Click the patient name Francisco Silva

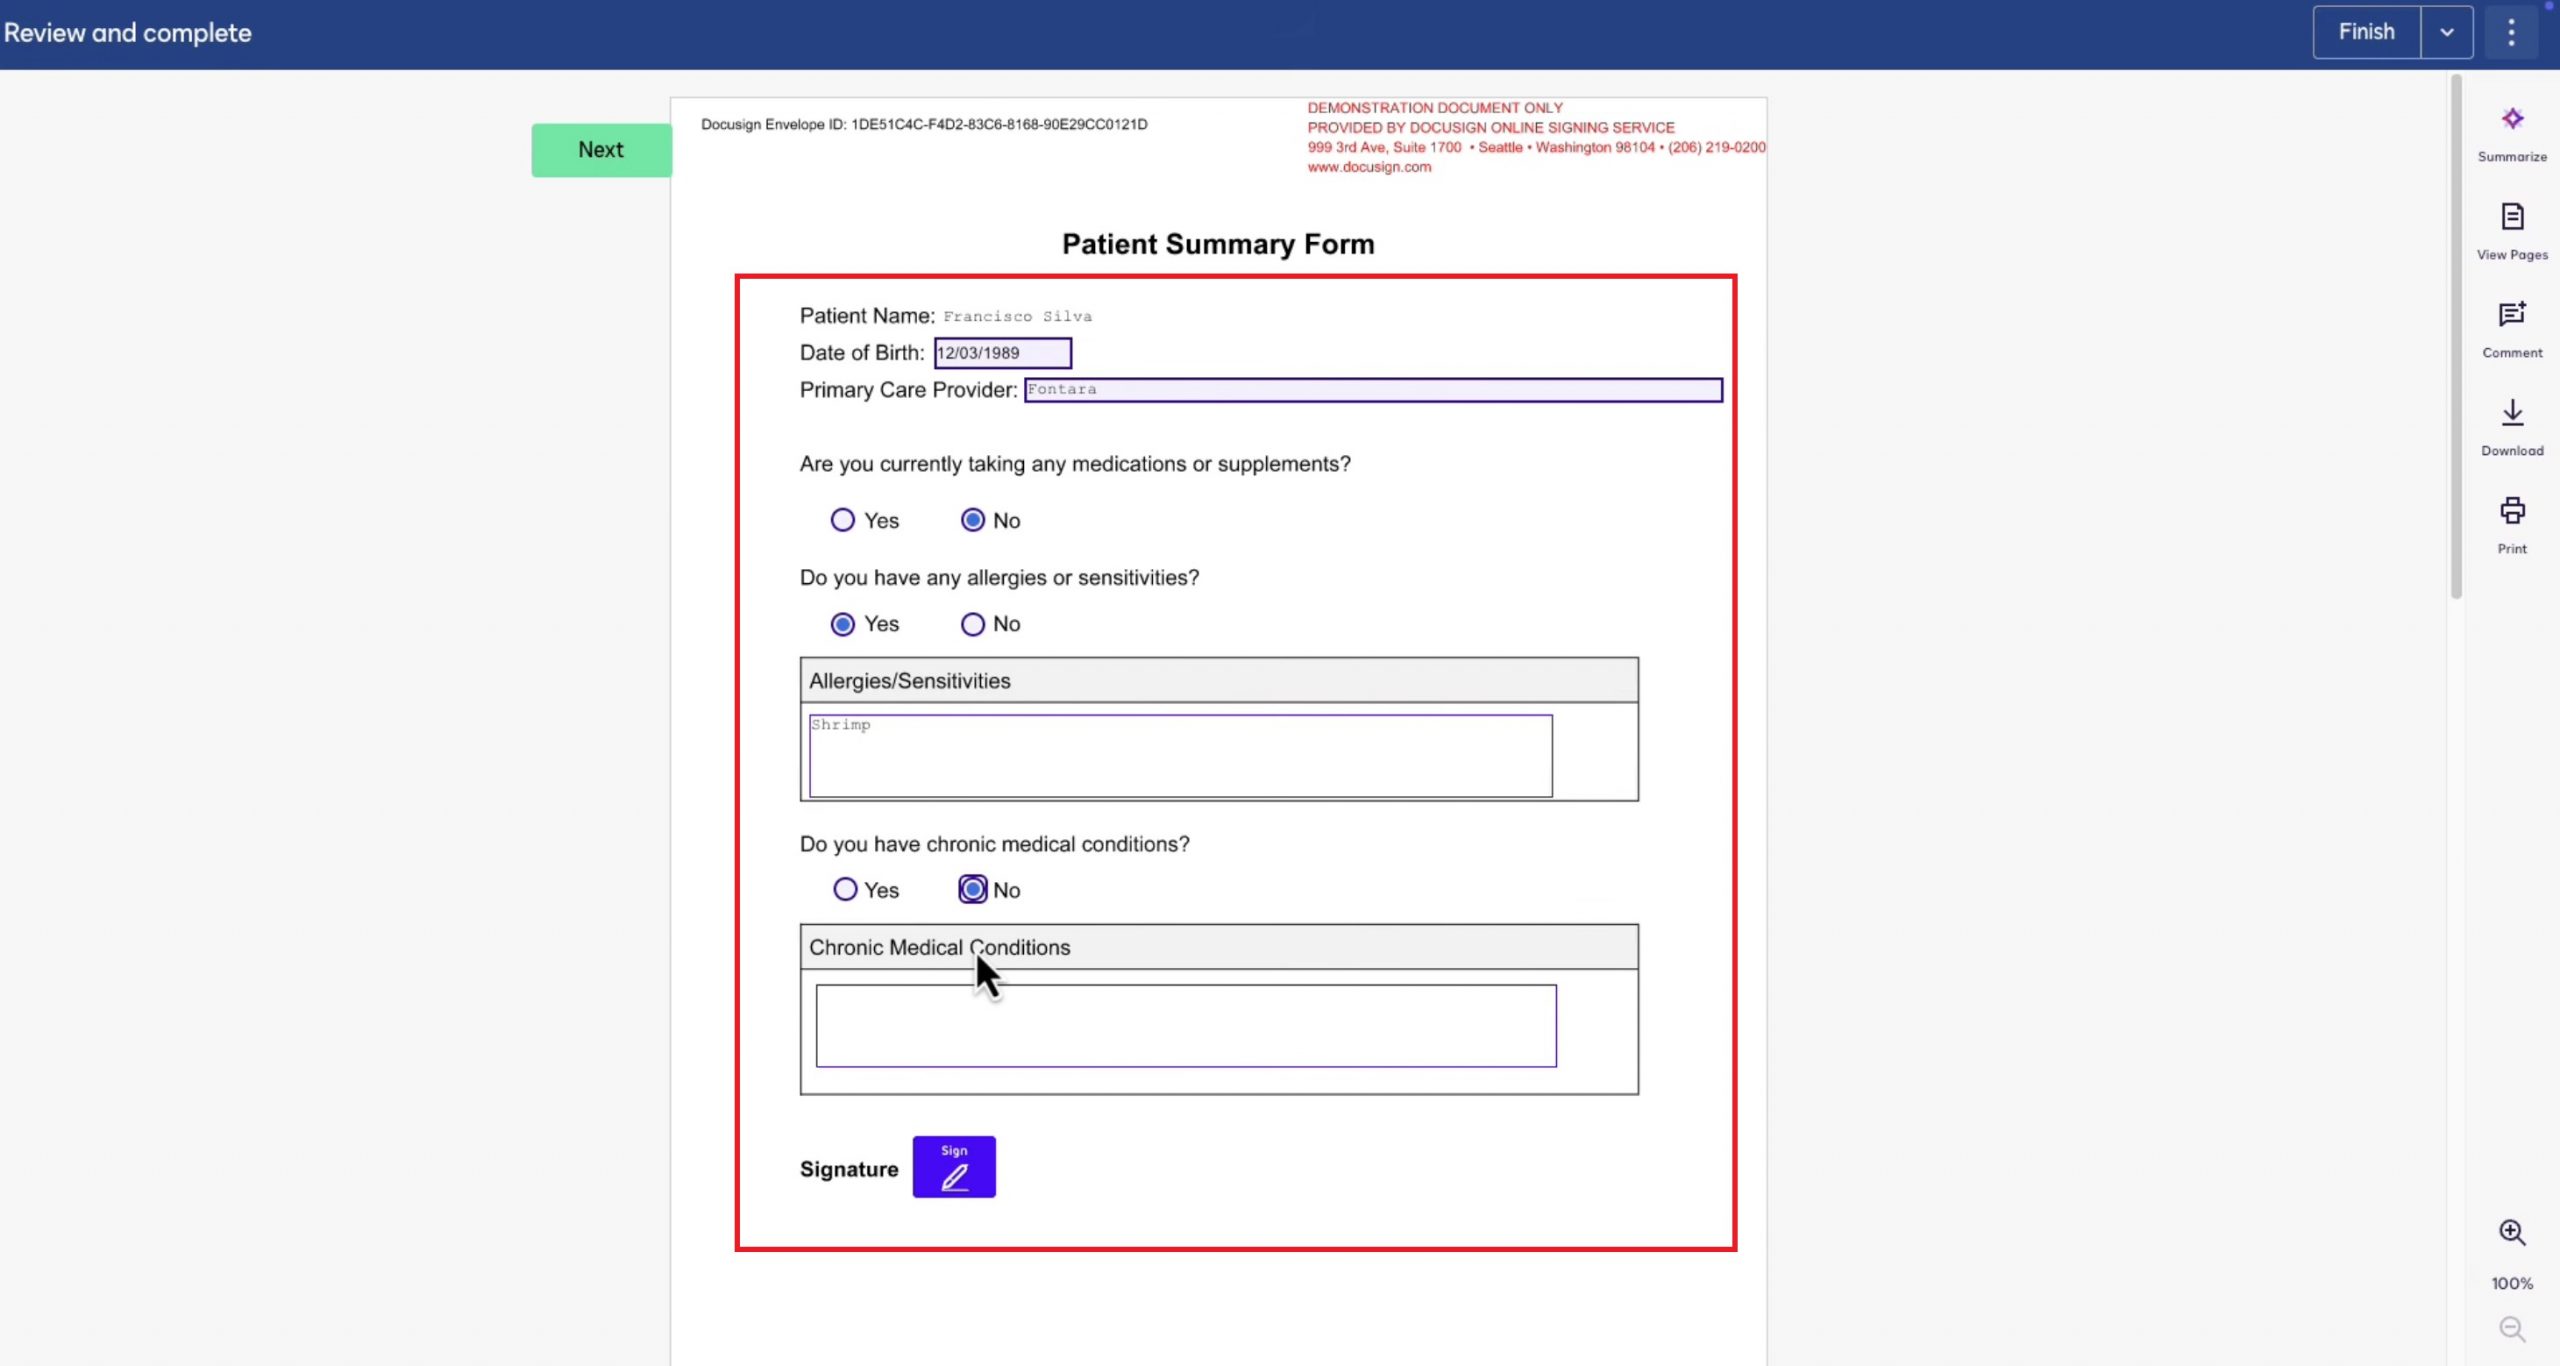coord(1017,316)
